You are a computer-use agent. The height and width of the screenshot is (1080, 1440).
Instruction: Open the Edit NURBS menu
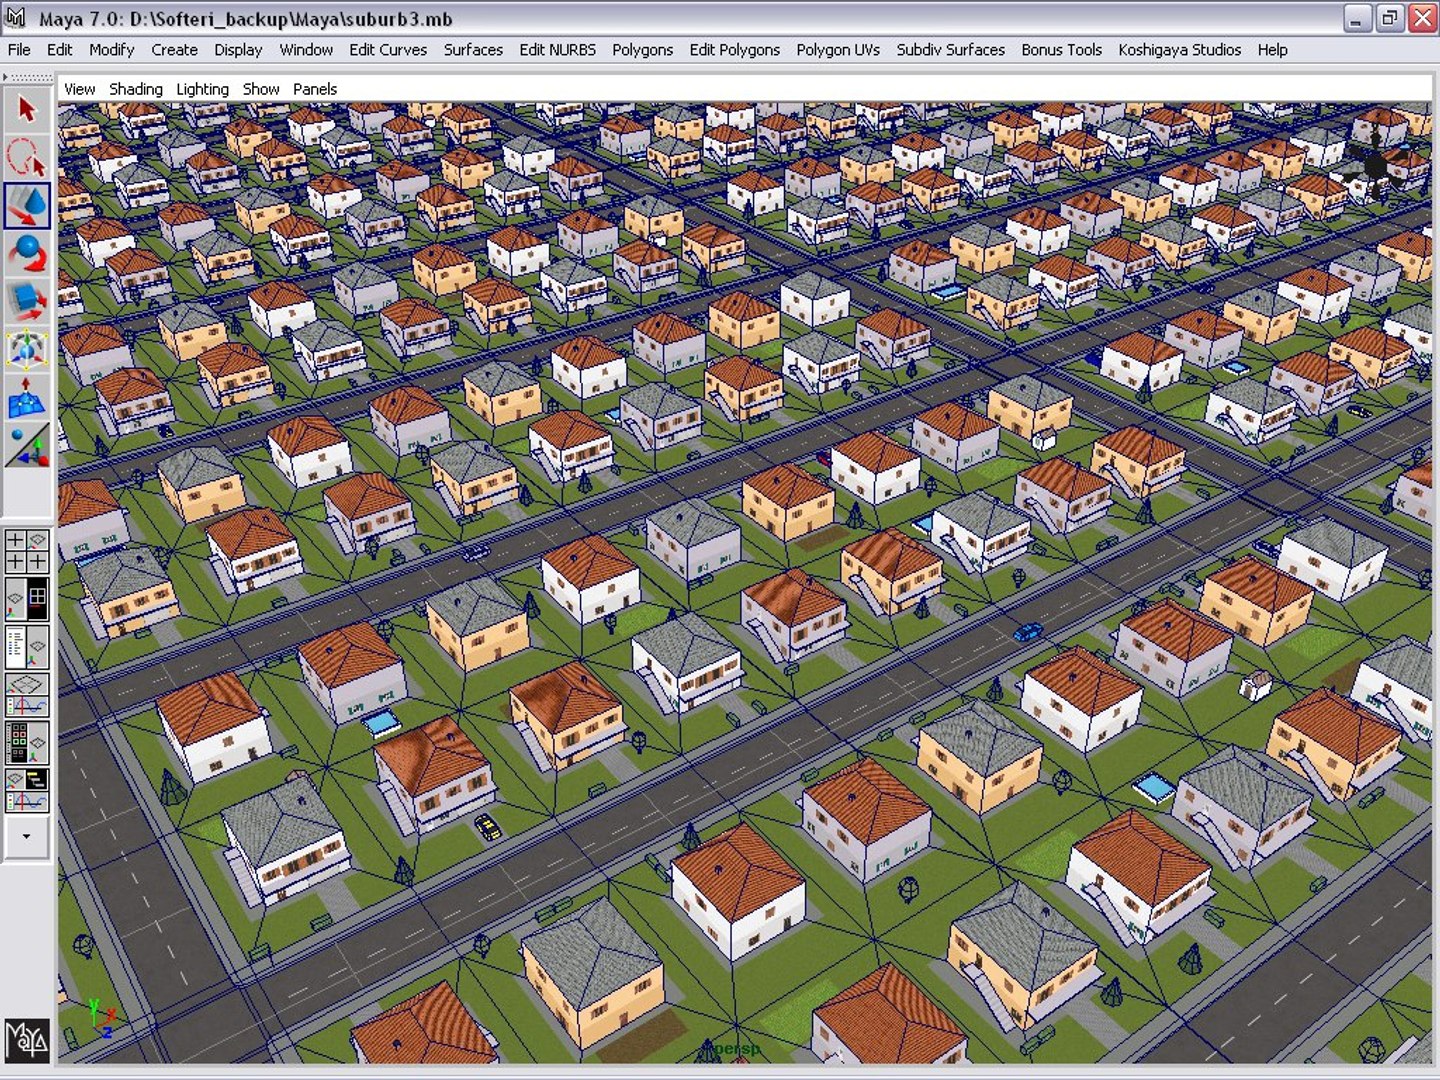click(557, 50)
